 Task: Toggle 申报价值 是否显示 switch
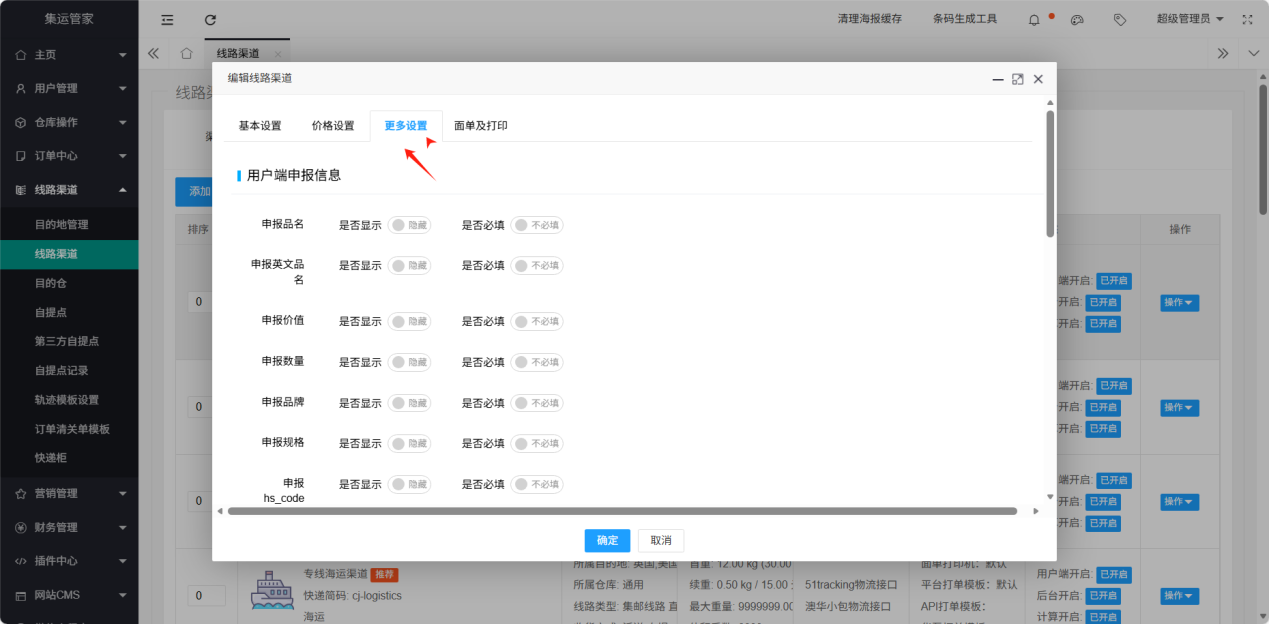409,321
